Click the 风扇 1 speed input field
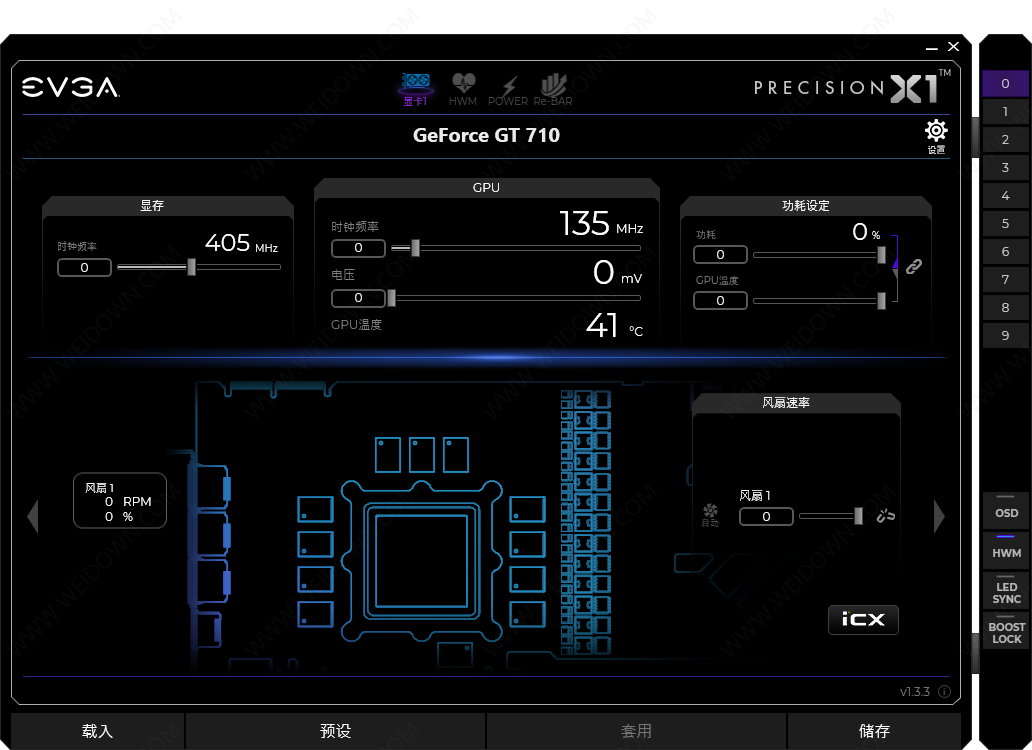 pyautogui.click(x=766, y=516)
